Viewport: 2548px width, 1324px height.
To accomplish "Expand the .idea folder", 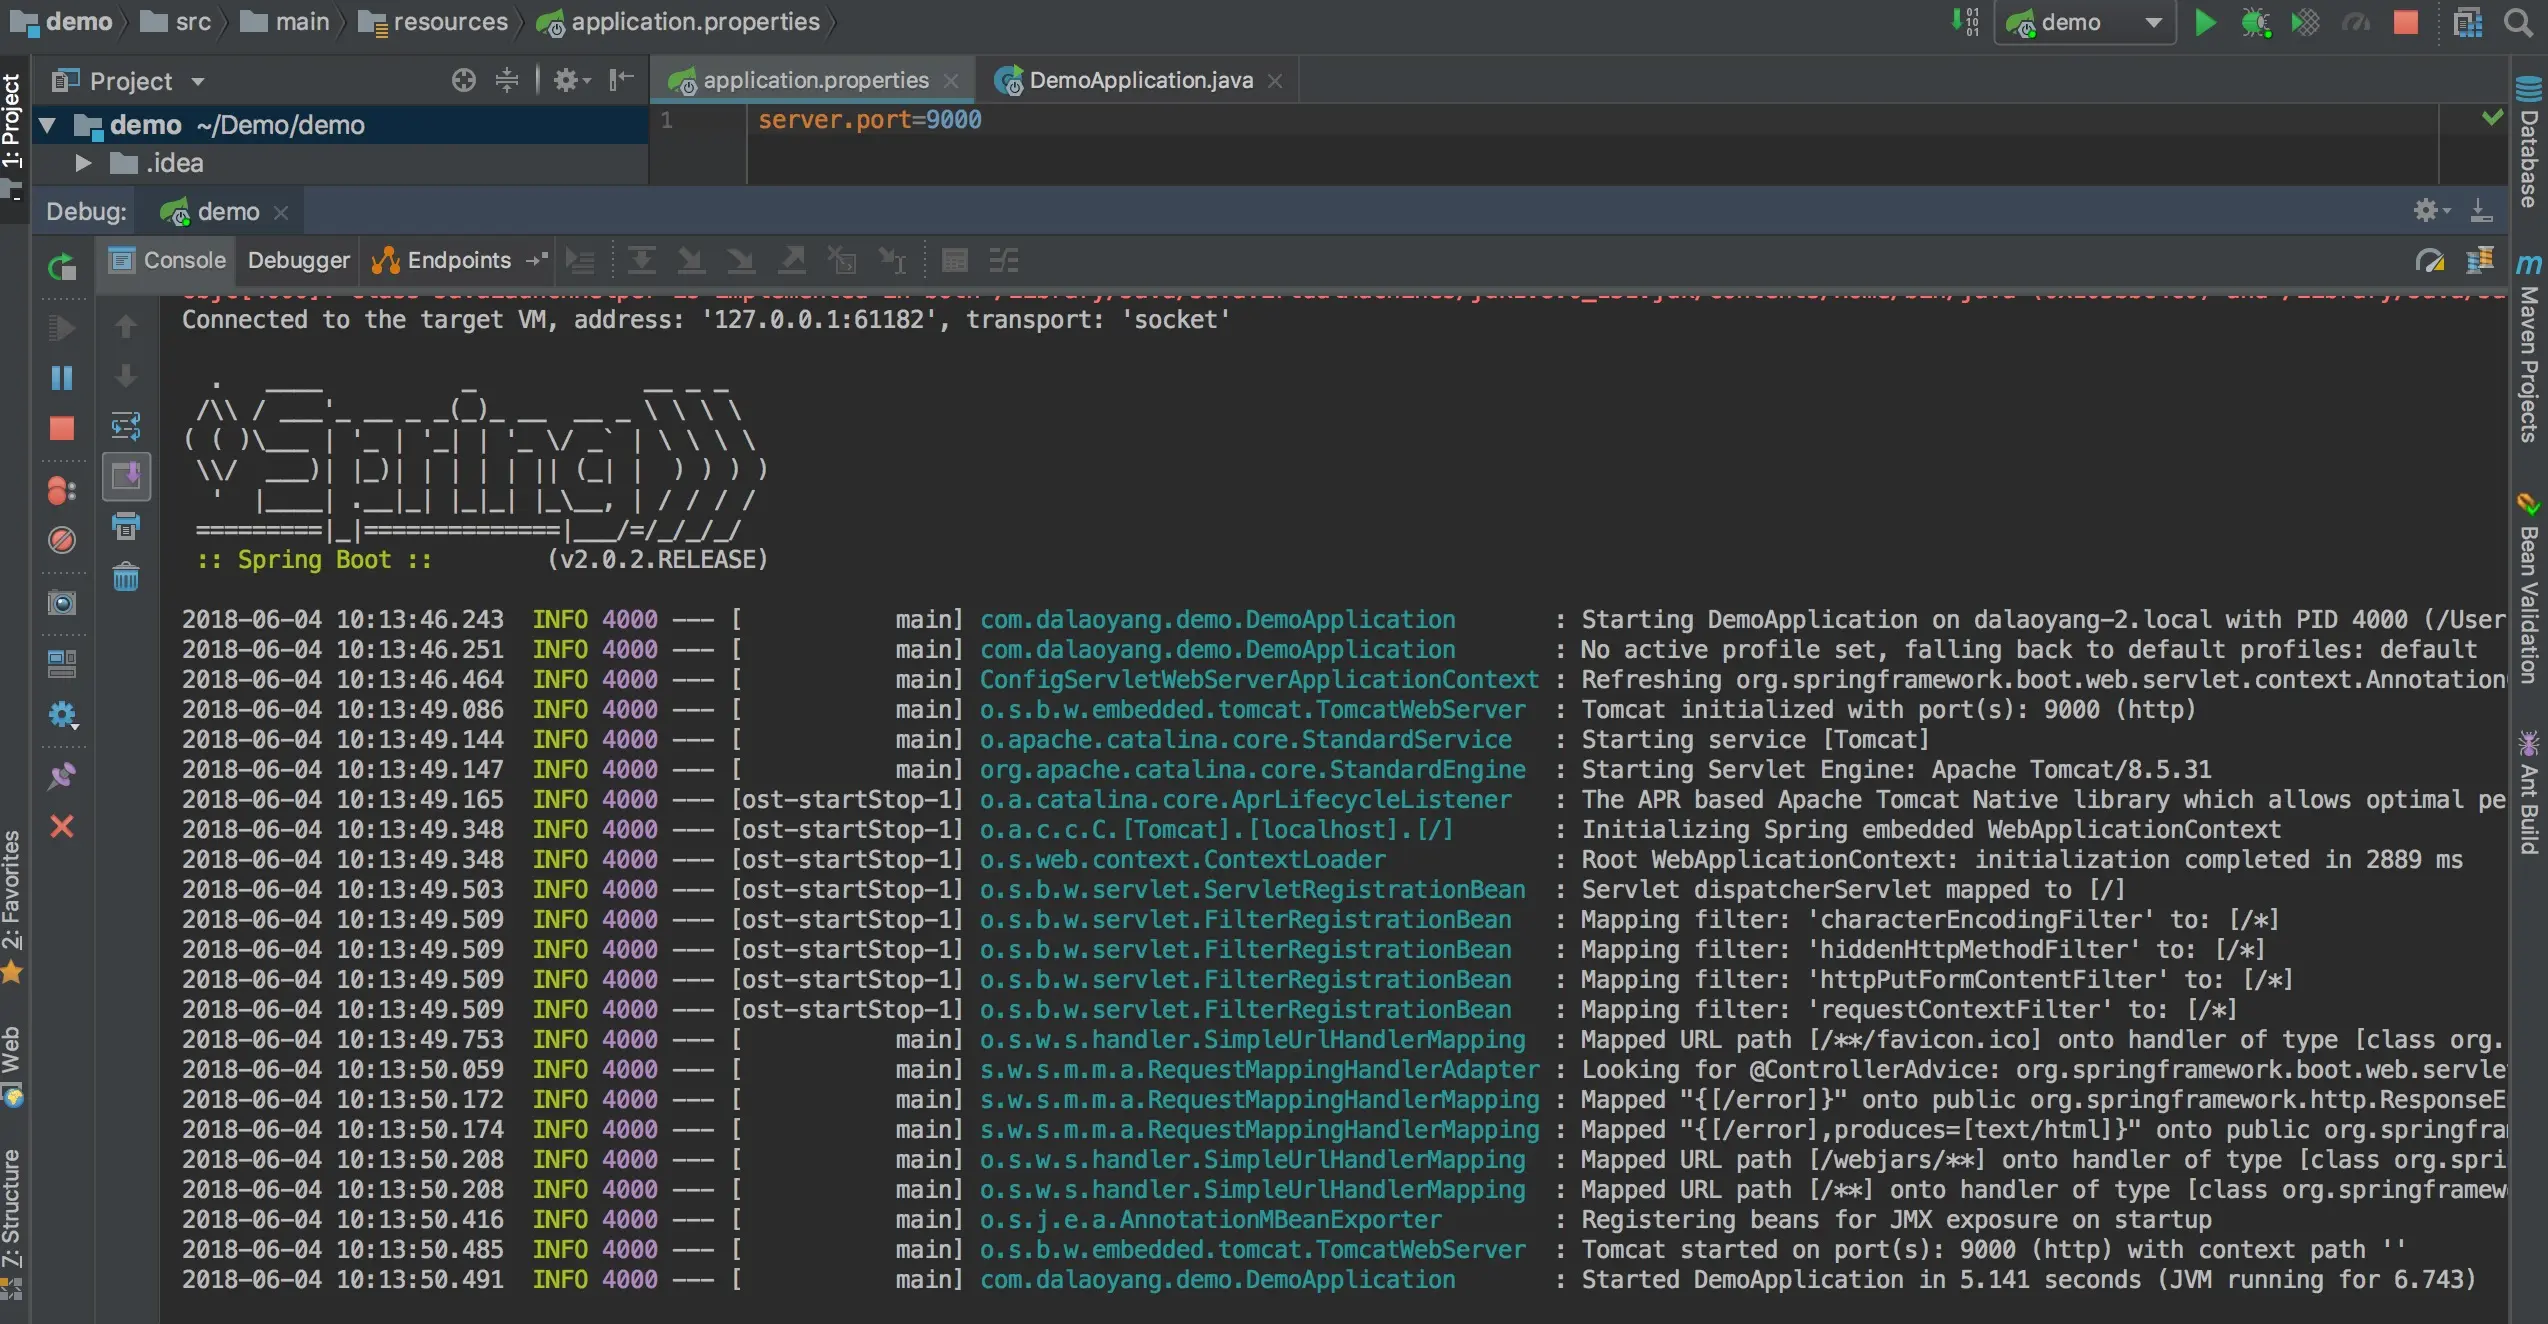I will pyautogui.click(x=84, y=163).
